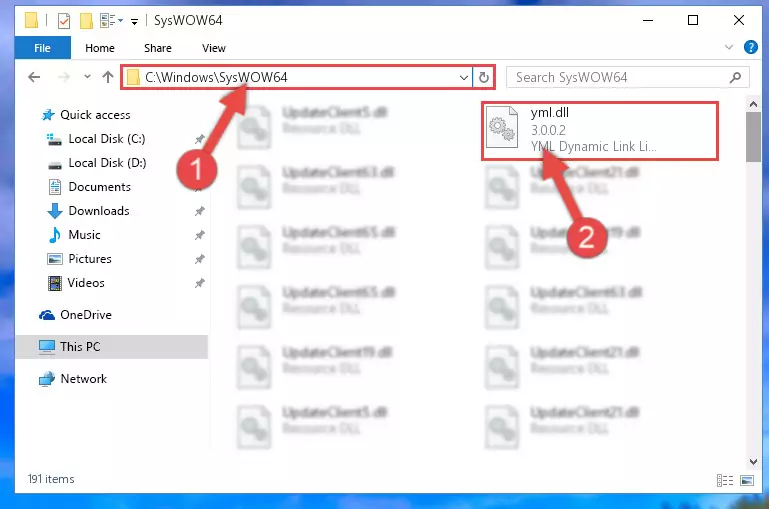
Task: Click the pin icon beside Pictures
Action: (200, 259)
